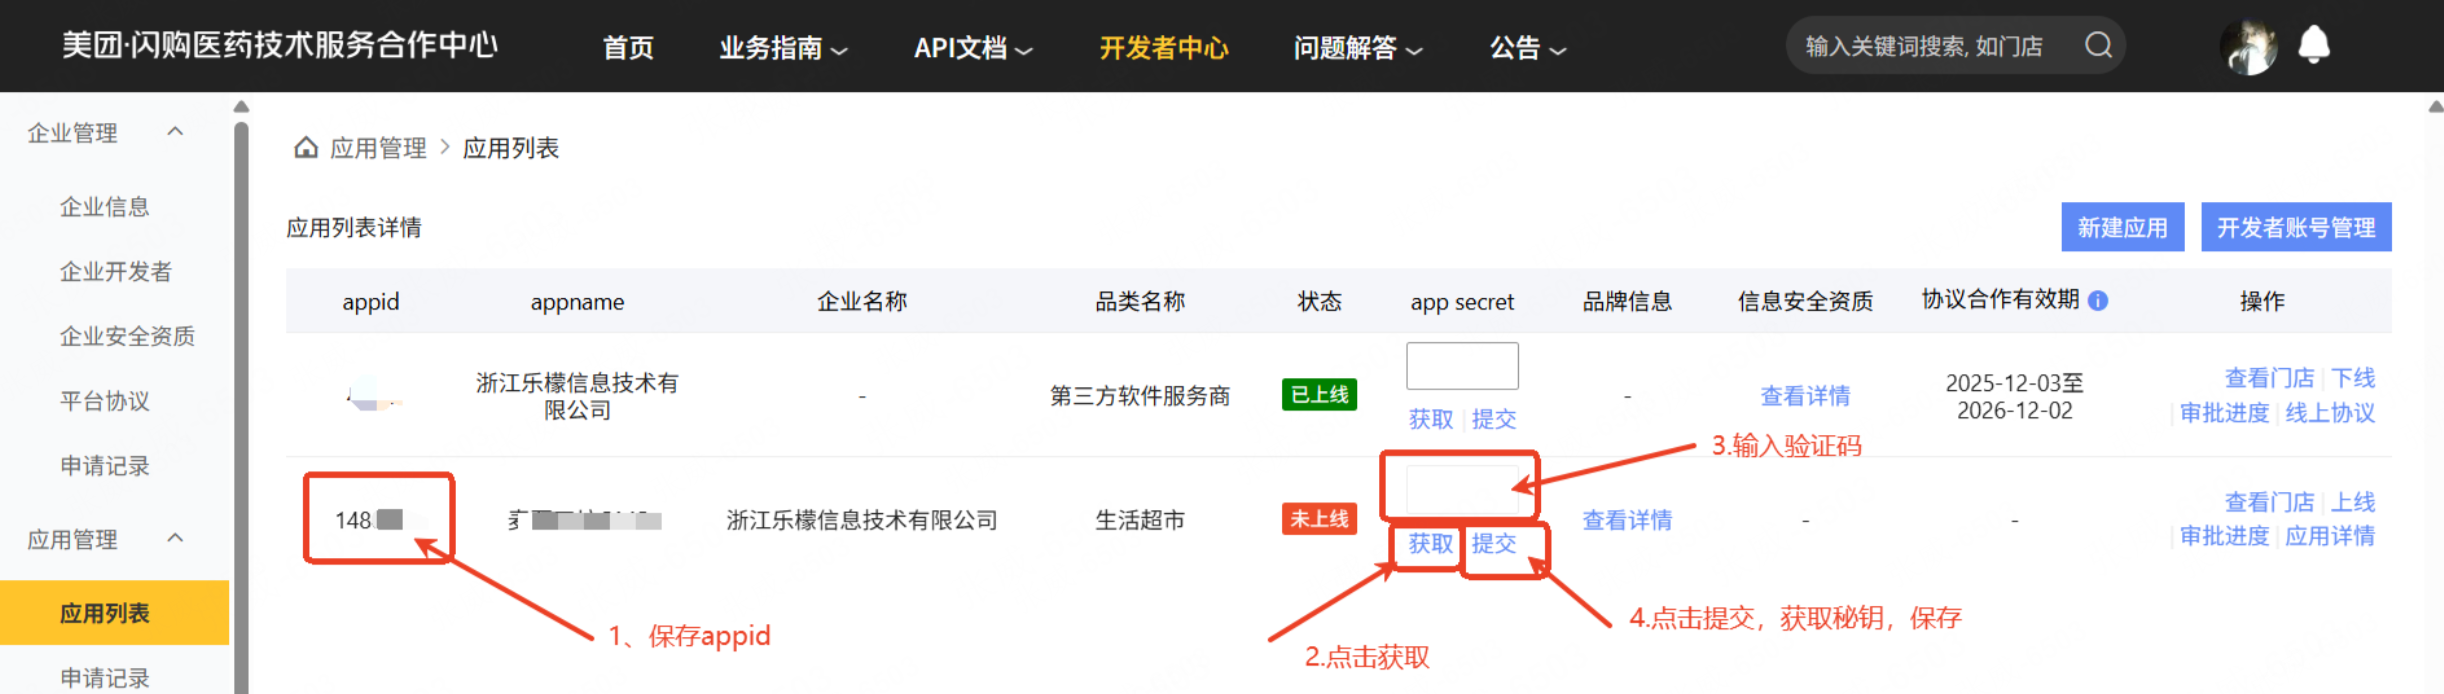Open 企业信息 in the sidebar
The height and width of the screenshot is (694, 2444).
[x=105, y=207]
